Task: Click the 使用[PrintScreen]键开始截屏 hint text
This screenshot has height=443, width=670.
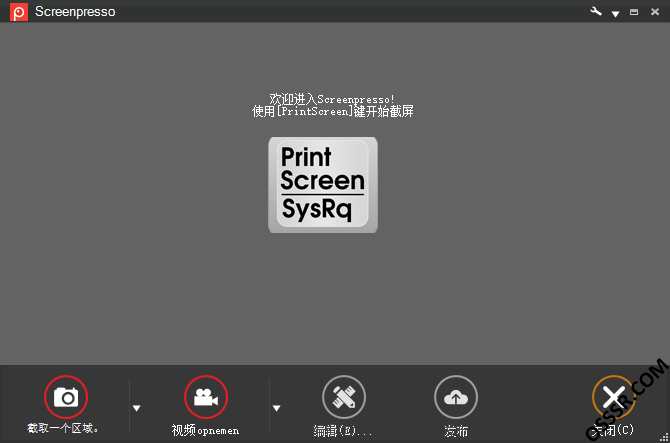Action: click(332, 111)
